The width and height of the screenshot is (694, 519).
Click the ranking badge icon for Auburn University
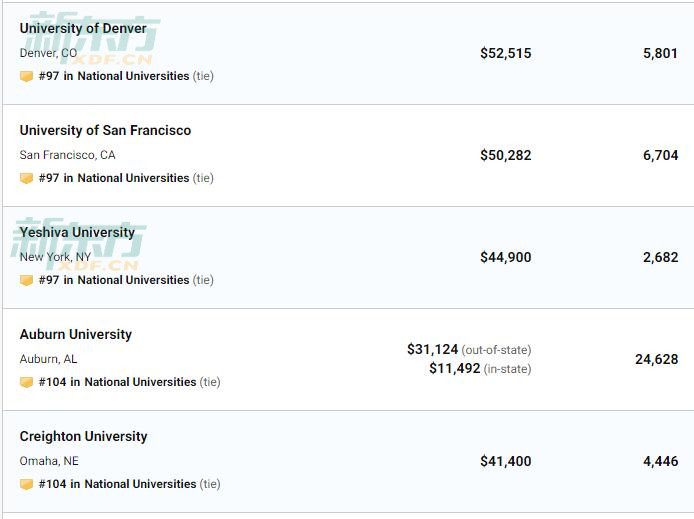(27, 382)
